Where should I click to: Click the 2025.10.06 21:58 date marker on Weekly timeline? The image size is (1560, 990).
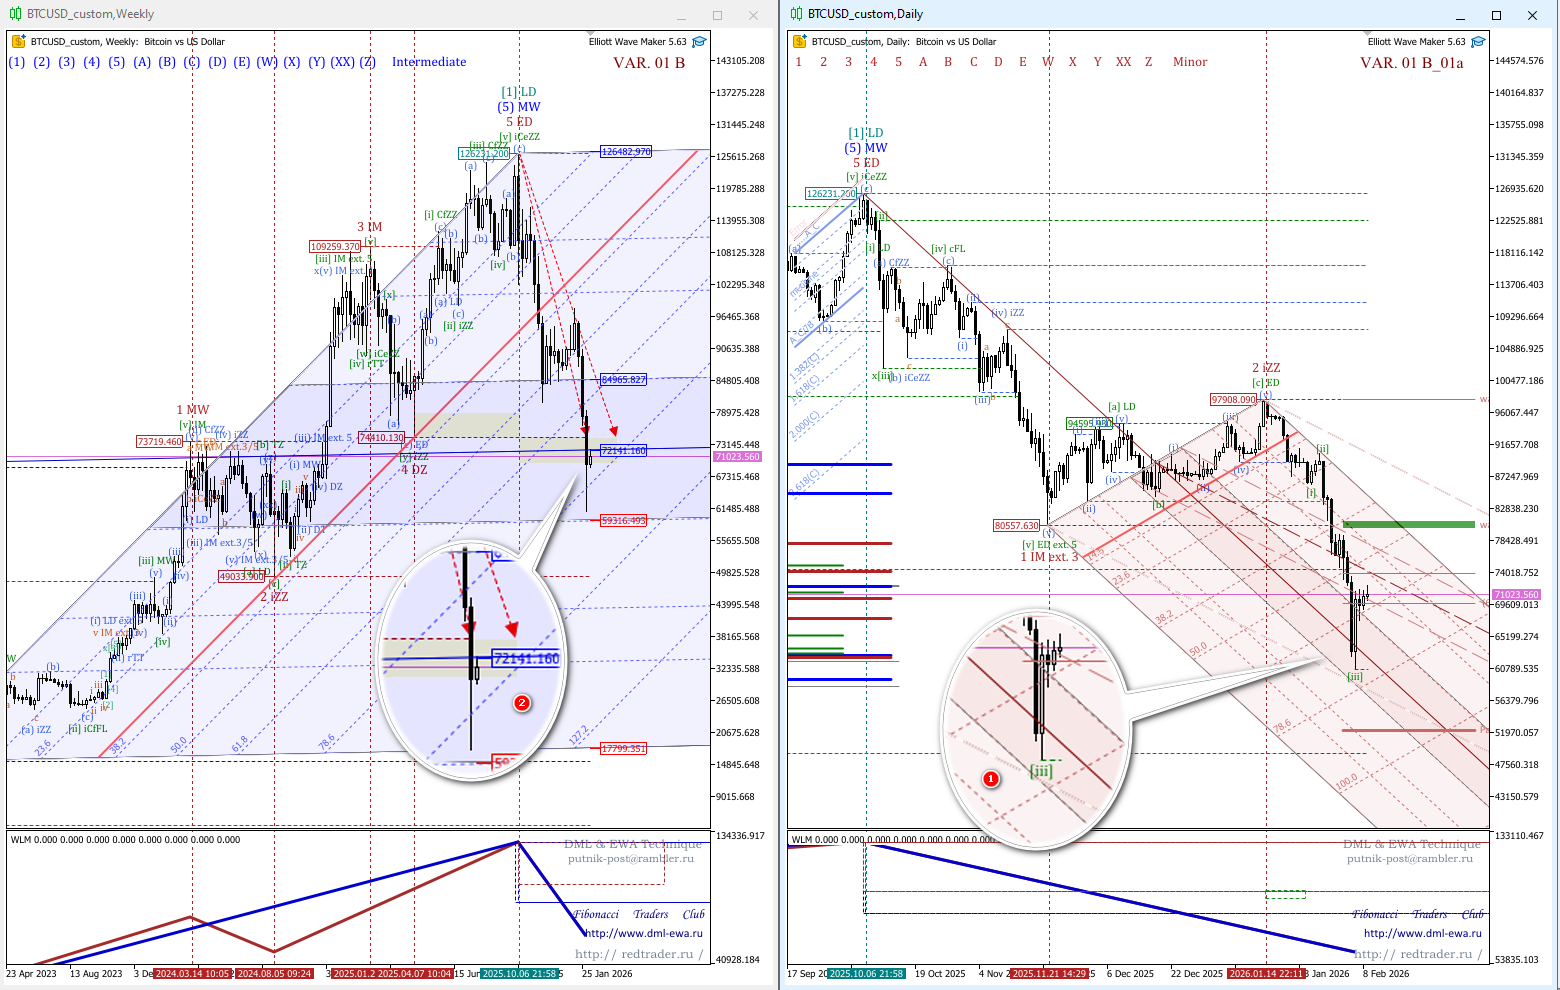[x=518, y=973]
